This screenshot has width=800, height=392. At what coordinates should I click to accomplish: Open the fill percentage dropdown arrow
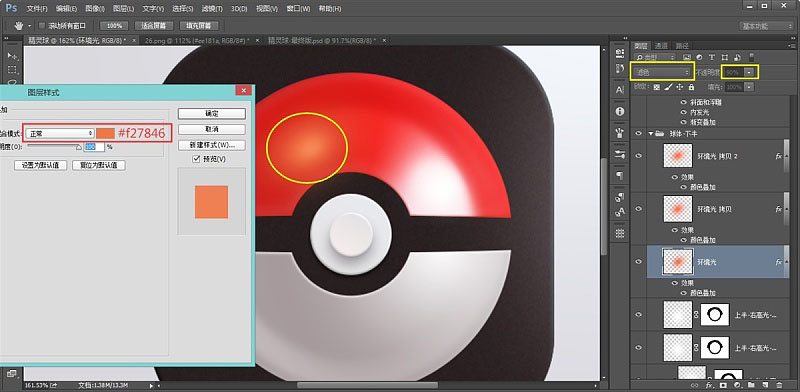pos(748,87)
